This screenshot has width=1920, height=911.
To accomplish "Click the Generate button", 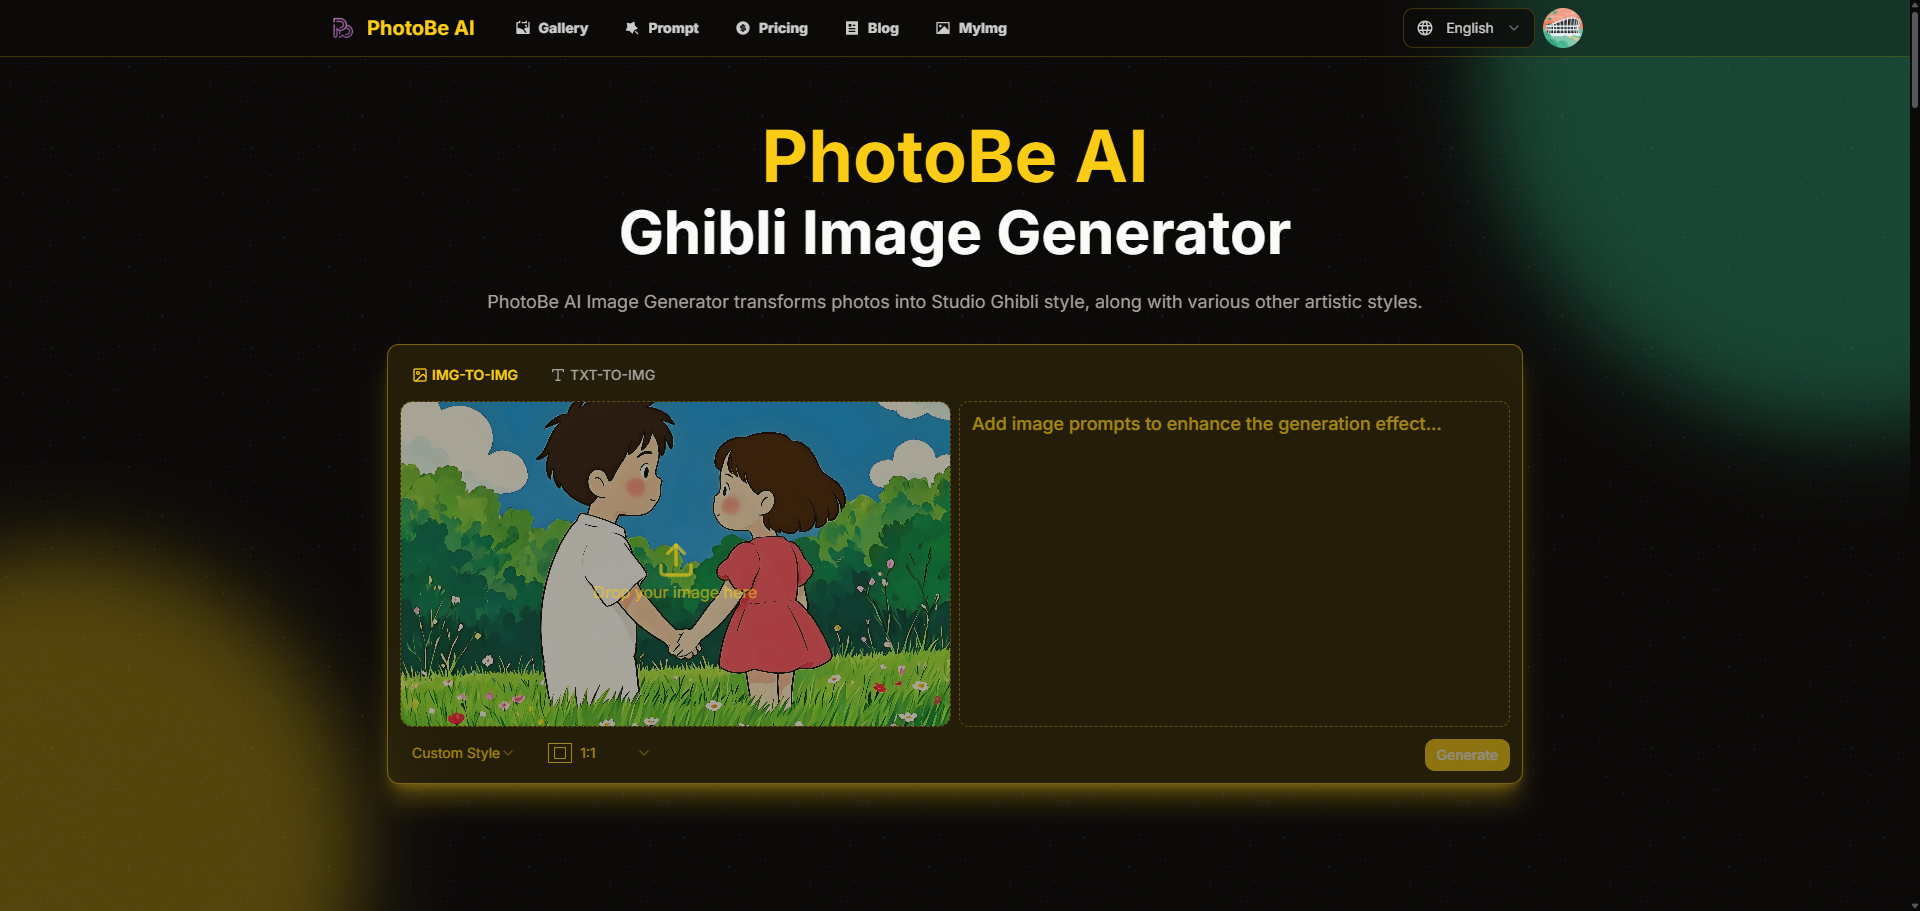I will (x=1467, y=755).
